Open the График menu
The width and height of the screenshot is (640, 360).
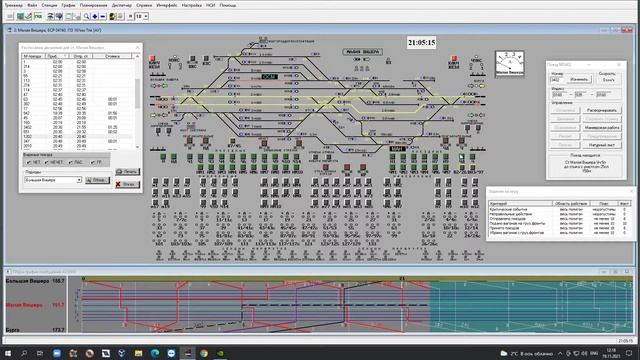pos(69,5)
